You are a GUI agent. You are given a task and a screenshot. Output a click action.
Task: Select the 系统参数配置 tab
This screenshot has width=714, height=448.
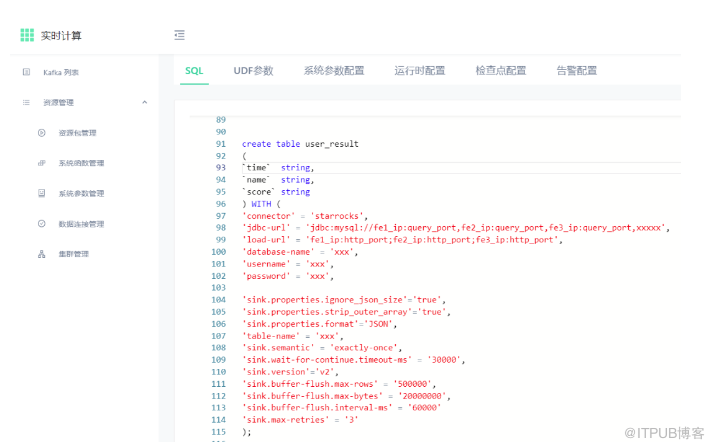click(334, 71)
